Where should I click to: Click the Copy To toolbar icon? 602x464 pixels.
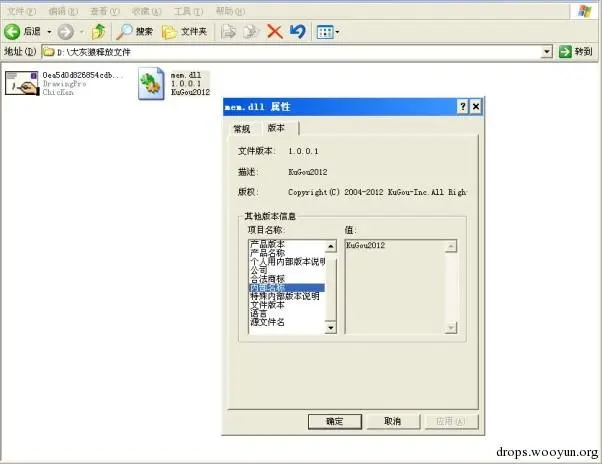pyautogui.click(x=251, y=32)
